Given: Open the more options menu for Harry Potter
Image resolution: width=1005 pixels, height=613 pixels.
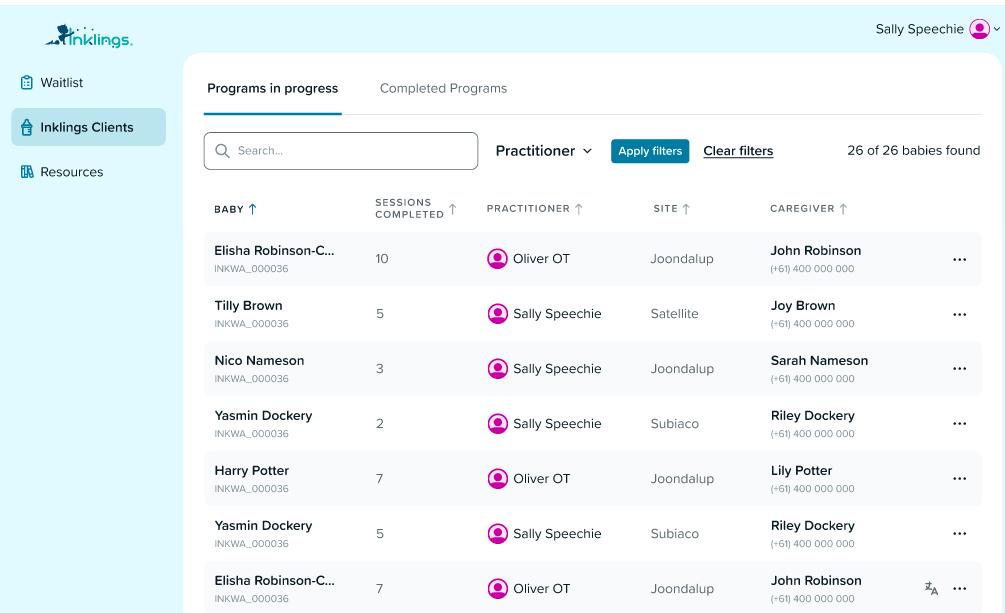Looking at the screenshot, I should click(959, 479).
